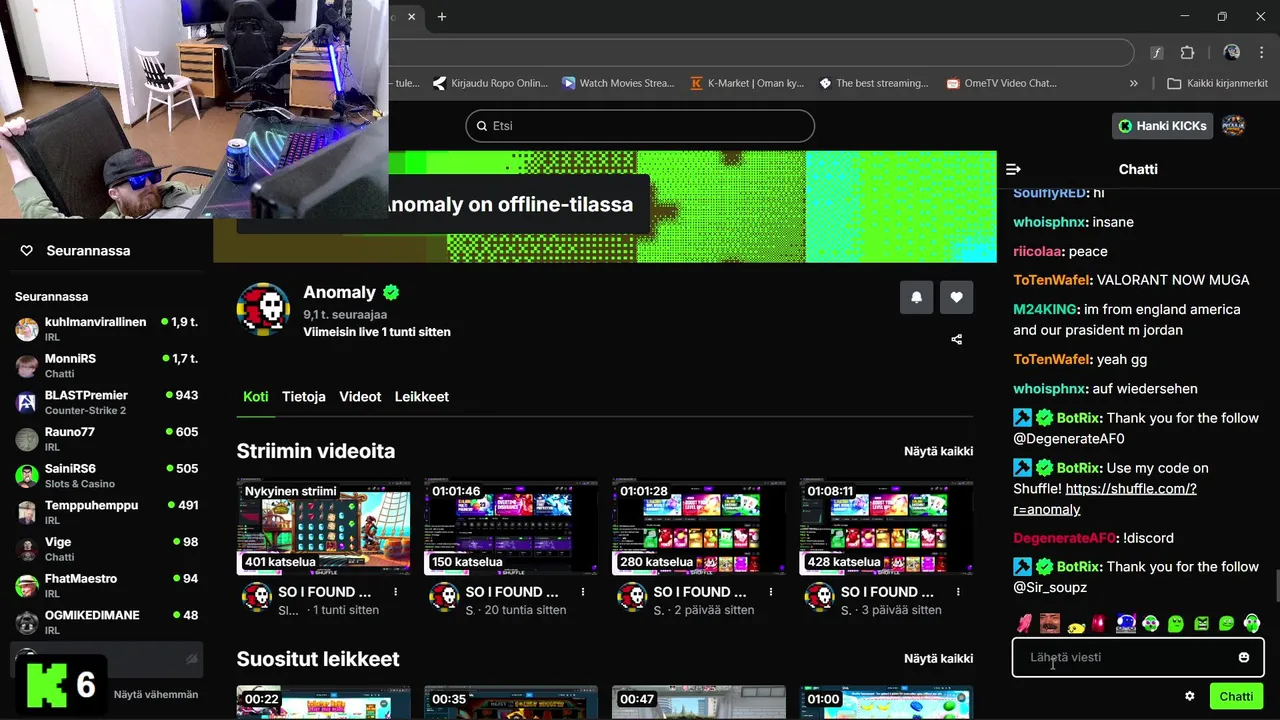1280x720 pixels.
Task: Close the current browser tab
Action: (412, 17)
